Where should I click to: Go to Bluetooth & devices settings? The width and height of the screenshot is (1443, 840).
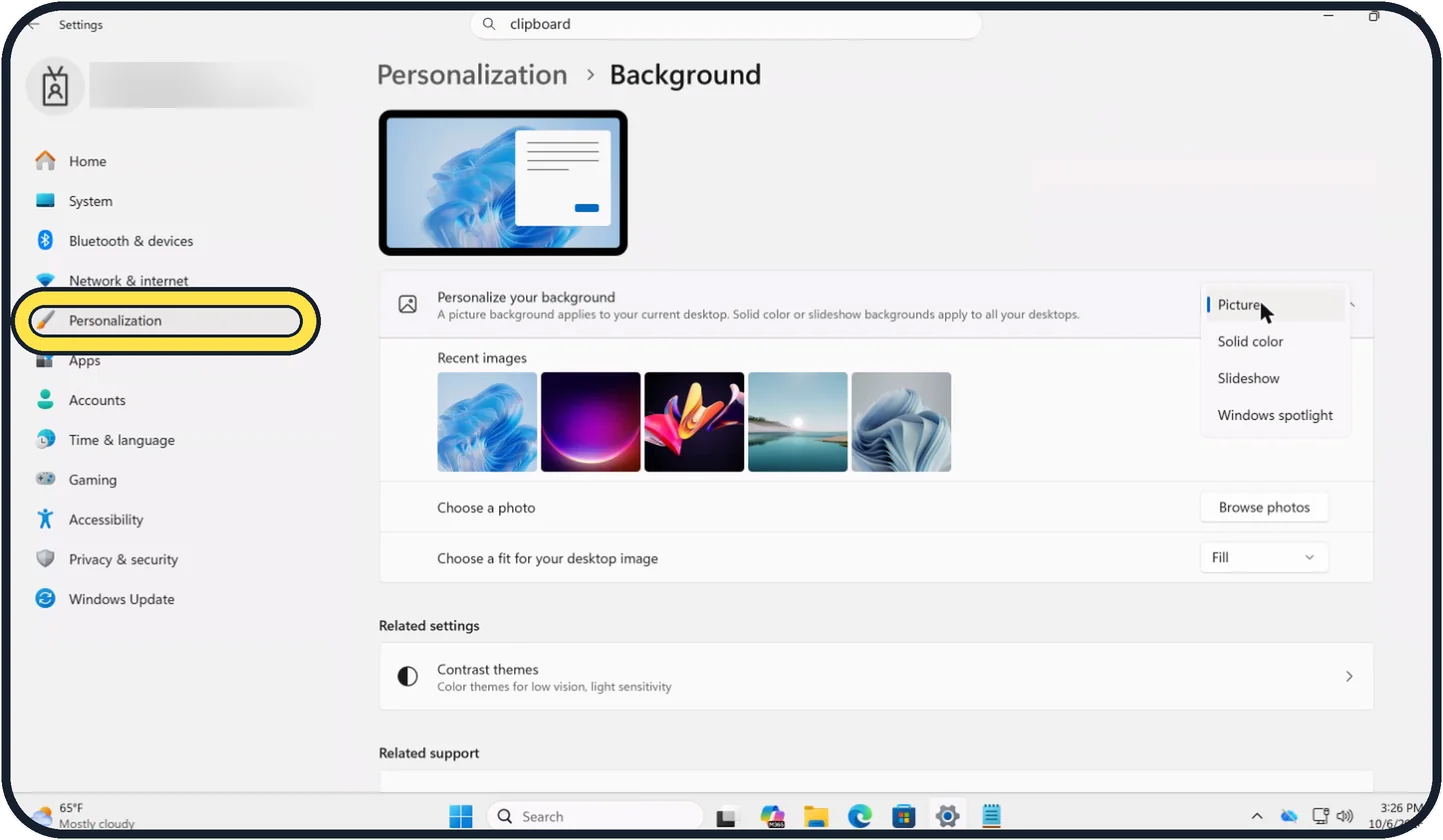pyautogui.click(x=130, y=241)
